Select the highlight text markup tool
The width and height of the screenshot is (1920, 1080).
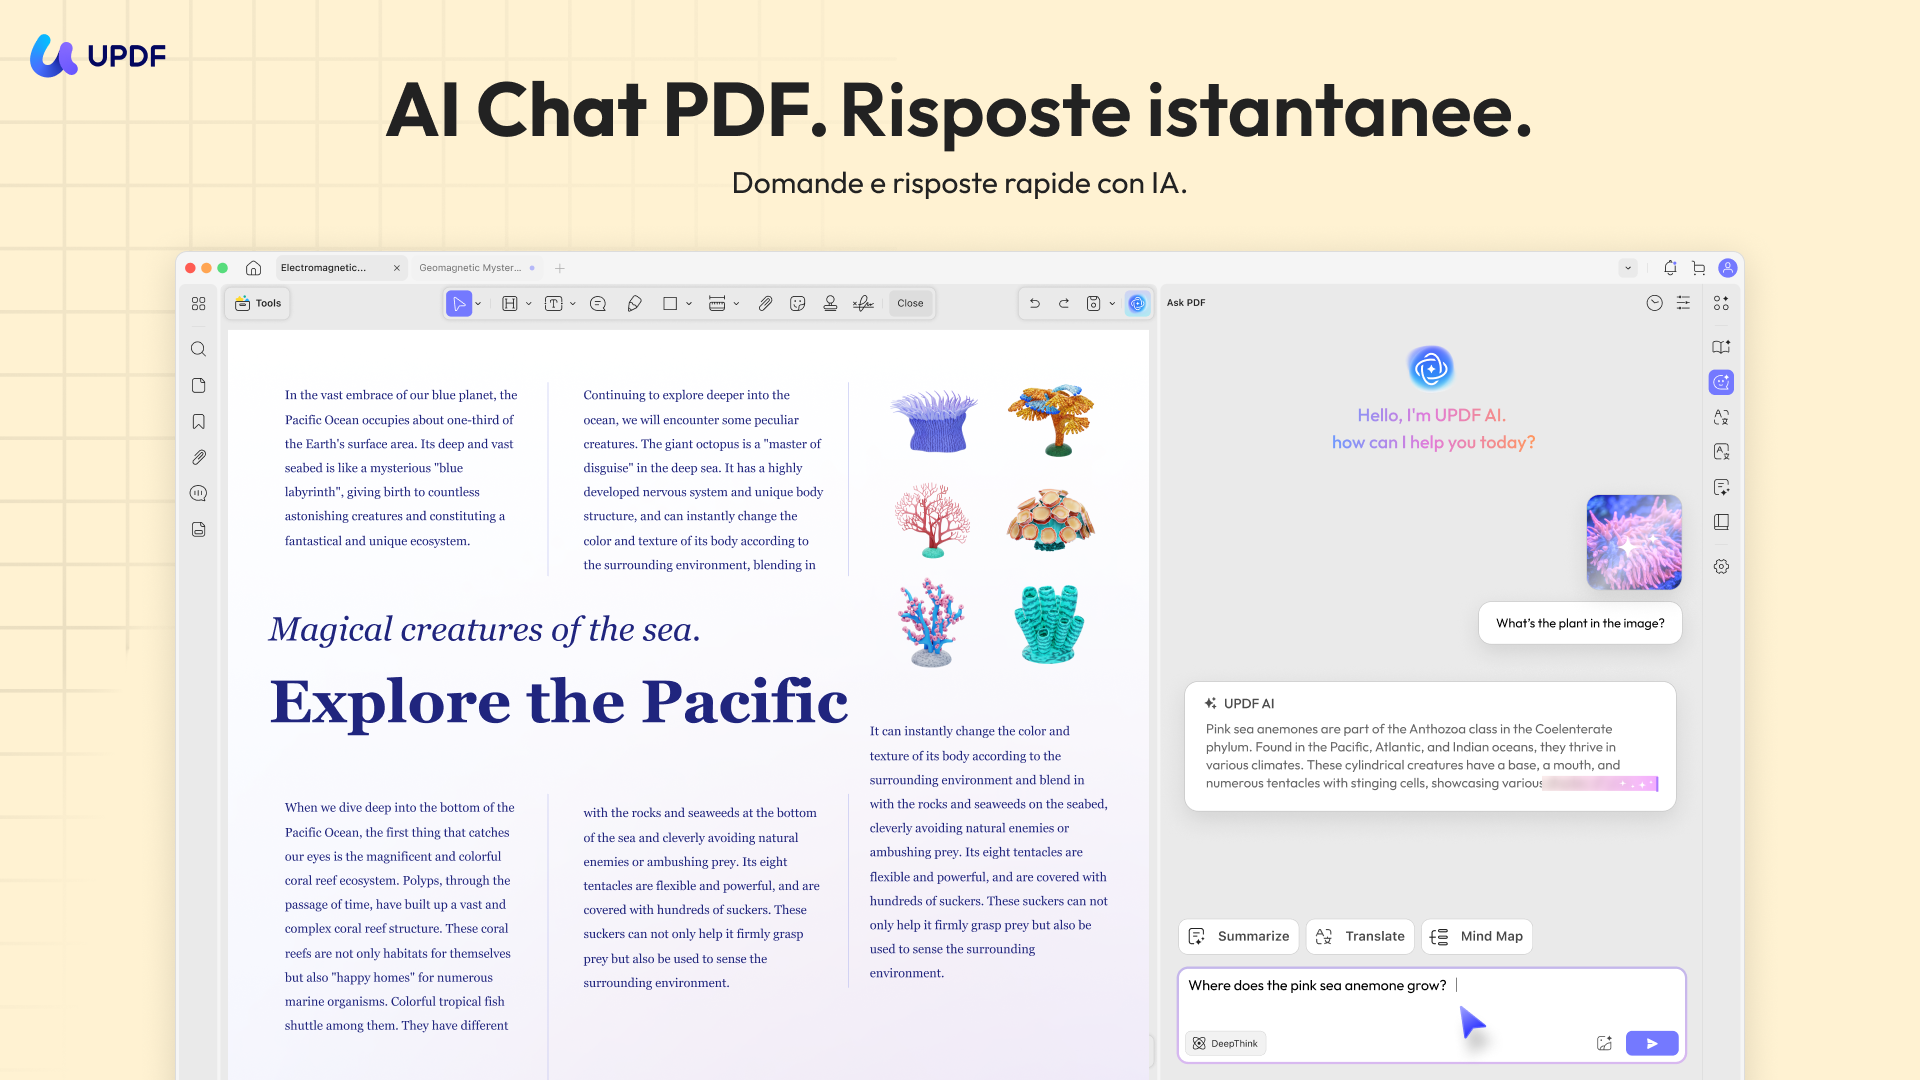click(510, 303)
